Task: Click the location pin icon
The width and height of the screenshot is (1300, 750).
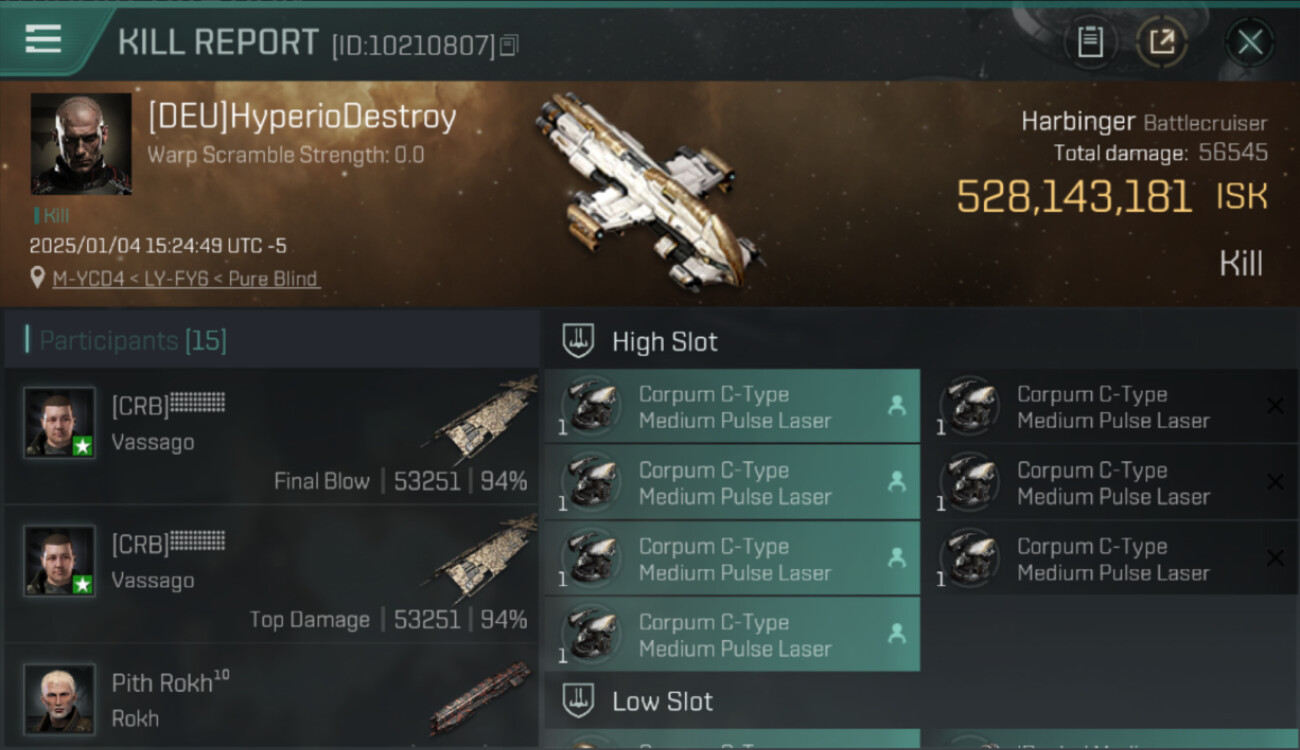Action: pos(38,279)
